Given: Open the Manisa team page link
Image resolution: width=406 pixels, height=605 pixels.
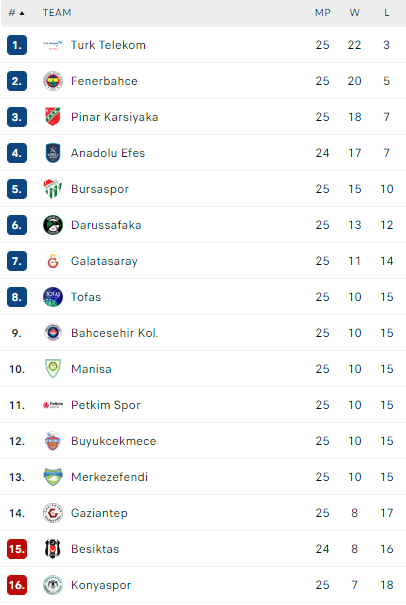Looking at the screenshot, I should point(91,369).
